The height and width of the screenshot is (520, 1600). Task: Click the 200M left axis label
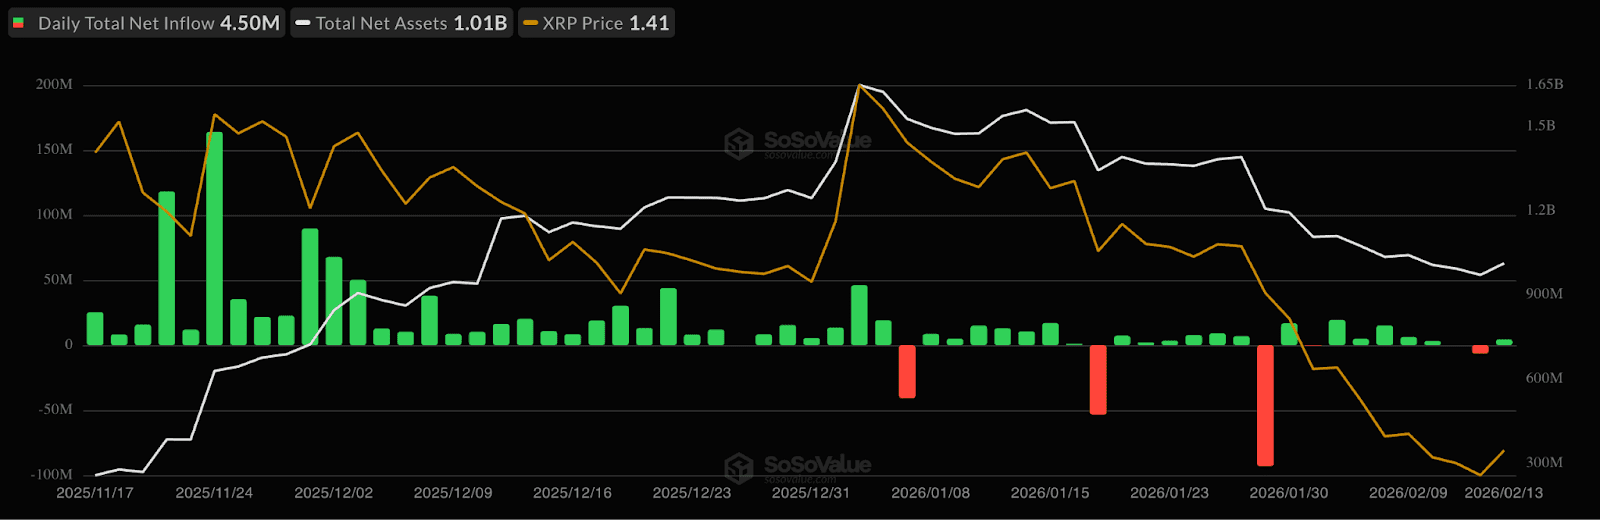54,85
